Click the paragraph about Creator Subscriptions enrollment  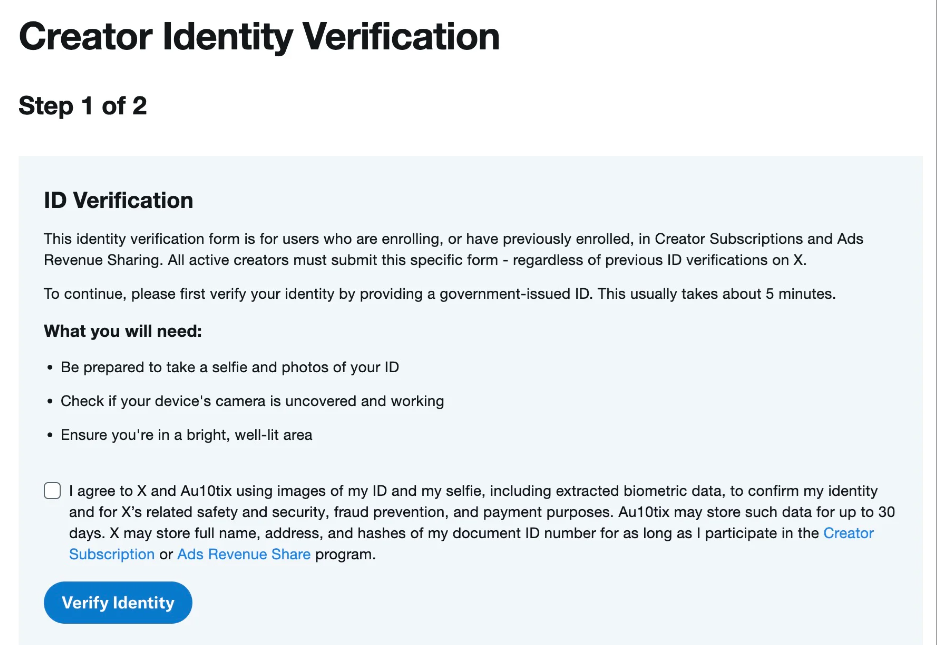pos(454,249)
